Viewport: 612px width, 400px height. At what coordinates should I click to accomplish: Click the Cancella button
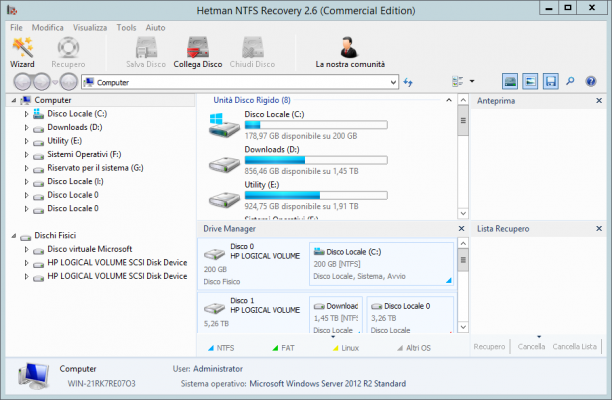point(531,346)
